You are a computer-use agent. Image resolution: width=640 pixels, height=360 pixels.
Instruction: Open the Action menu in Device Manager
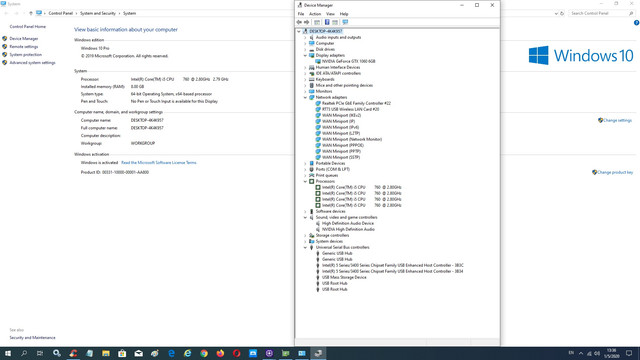click(x=315, y=14)
